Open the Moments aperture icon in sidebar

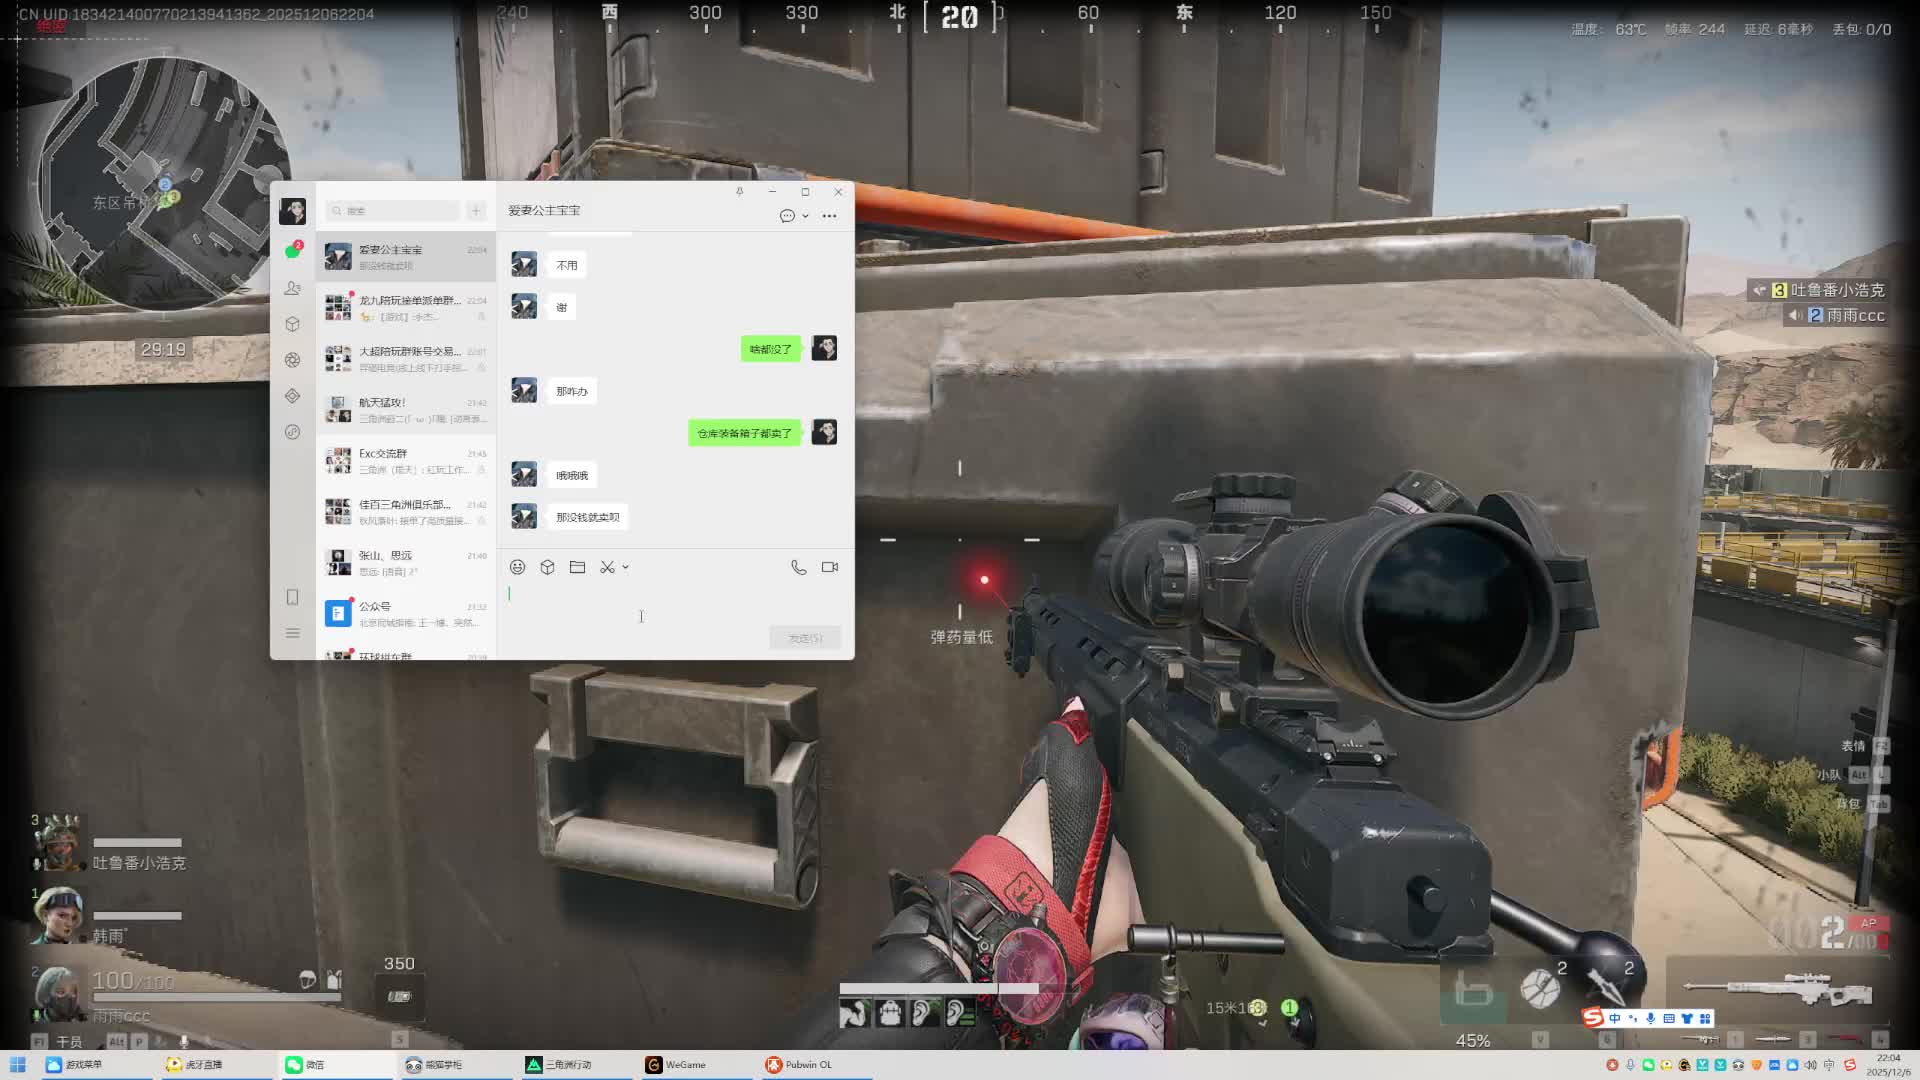(292, 360)
